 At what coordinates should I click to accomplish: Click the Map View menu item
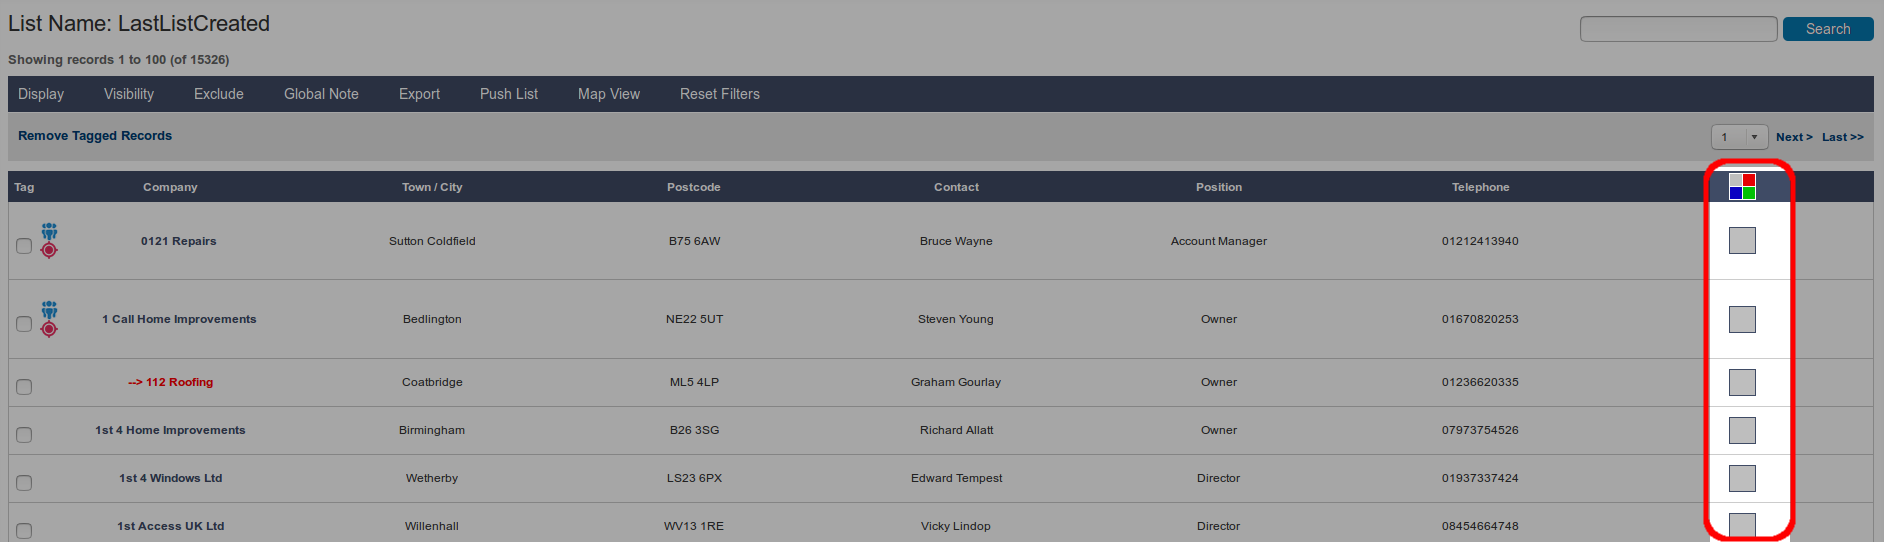[609, 94]
